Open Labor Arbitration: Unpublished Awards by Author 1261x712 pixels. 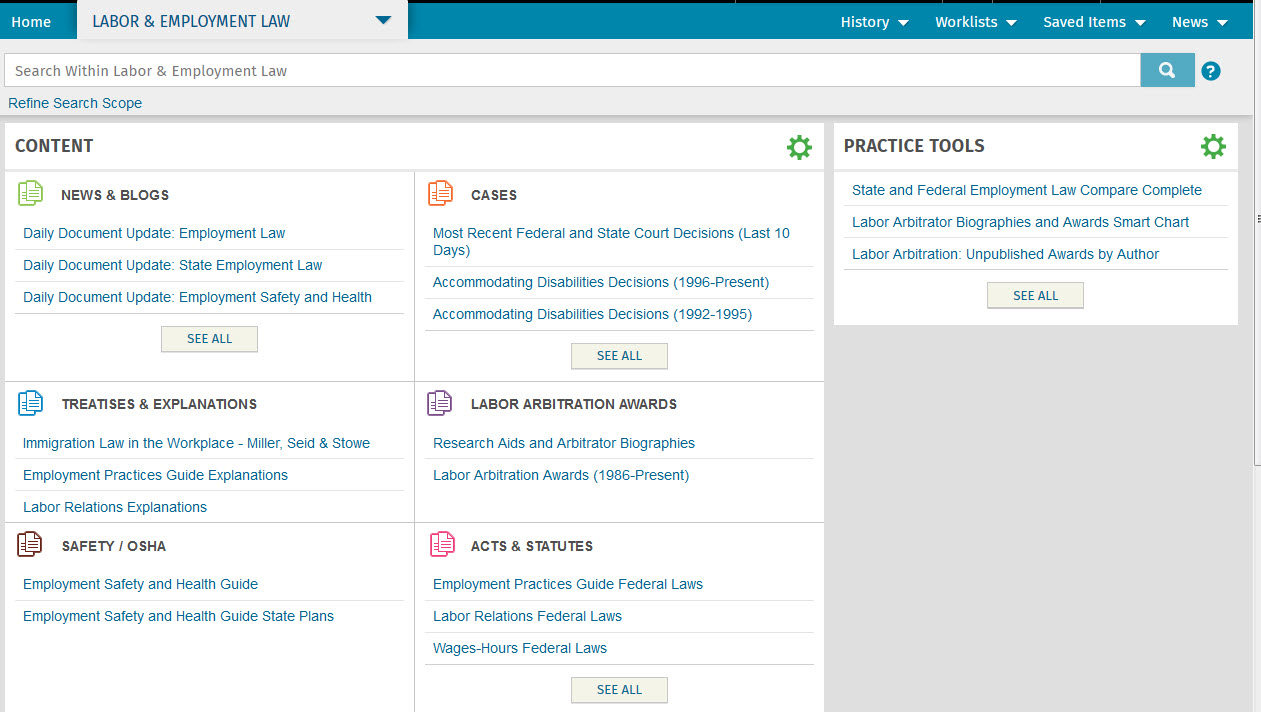[x=1006, y=254]
